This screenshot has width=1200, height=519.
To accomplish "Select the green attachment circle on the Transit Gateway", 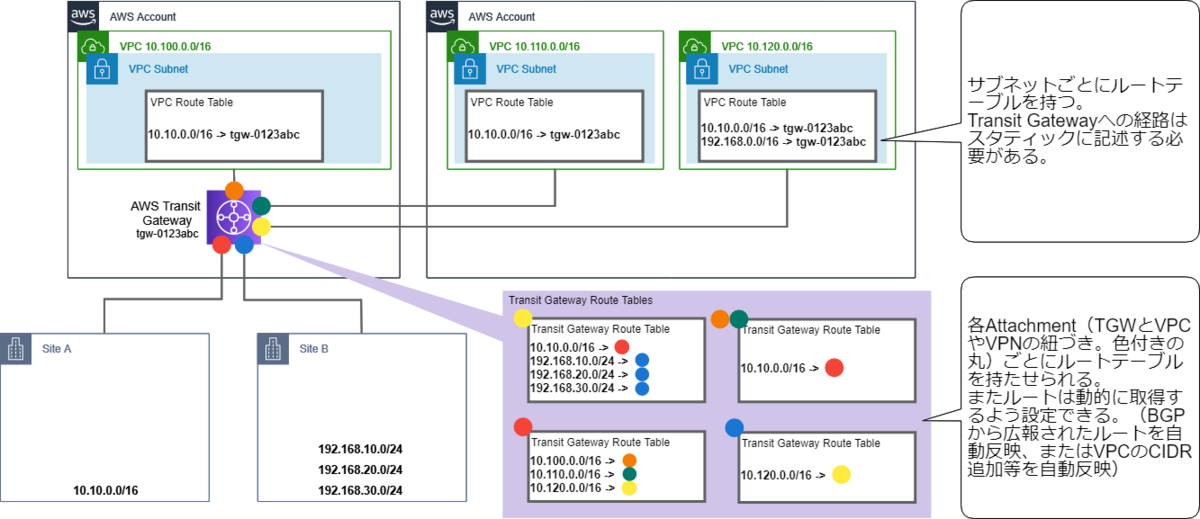I will point(262,206).
